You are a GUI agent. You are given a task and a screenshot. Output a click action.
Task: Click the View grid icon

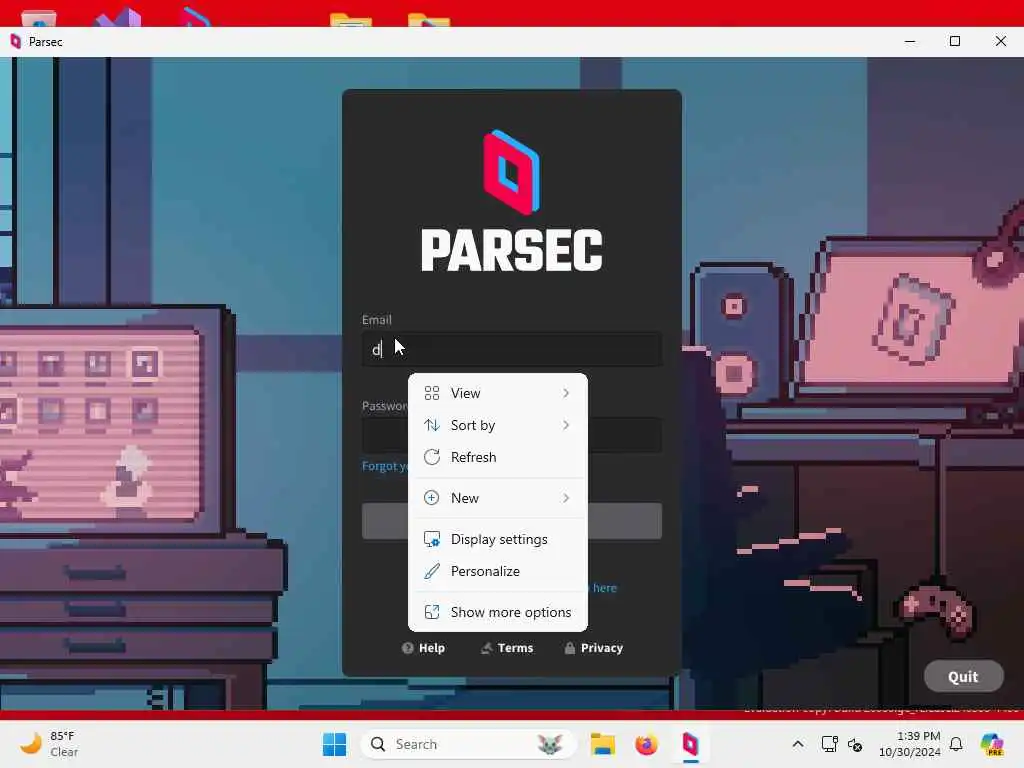pyautogui.click(x=432, y=393)
